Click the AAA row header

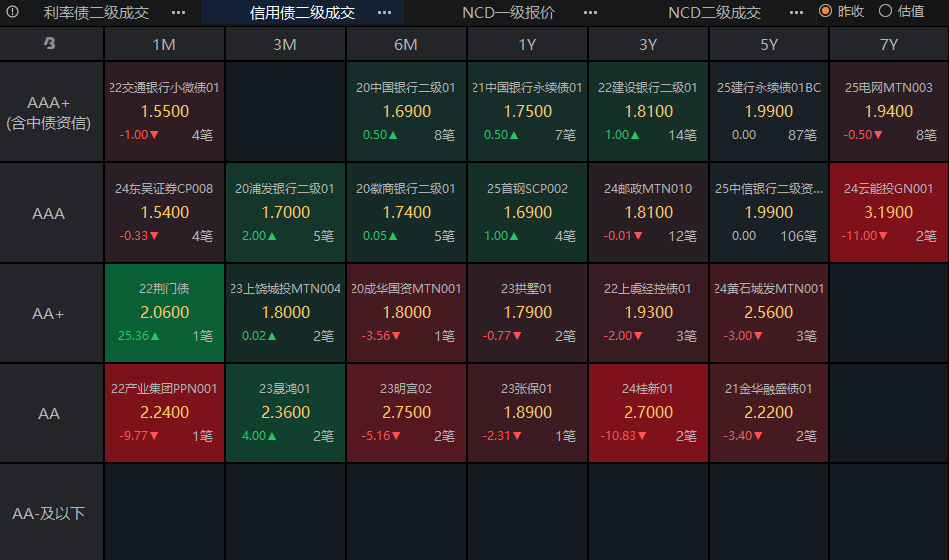click(51, 213)
